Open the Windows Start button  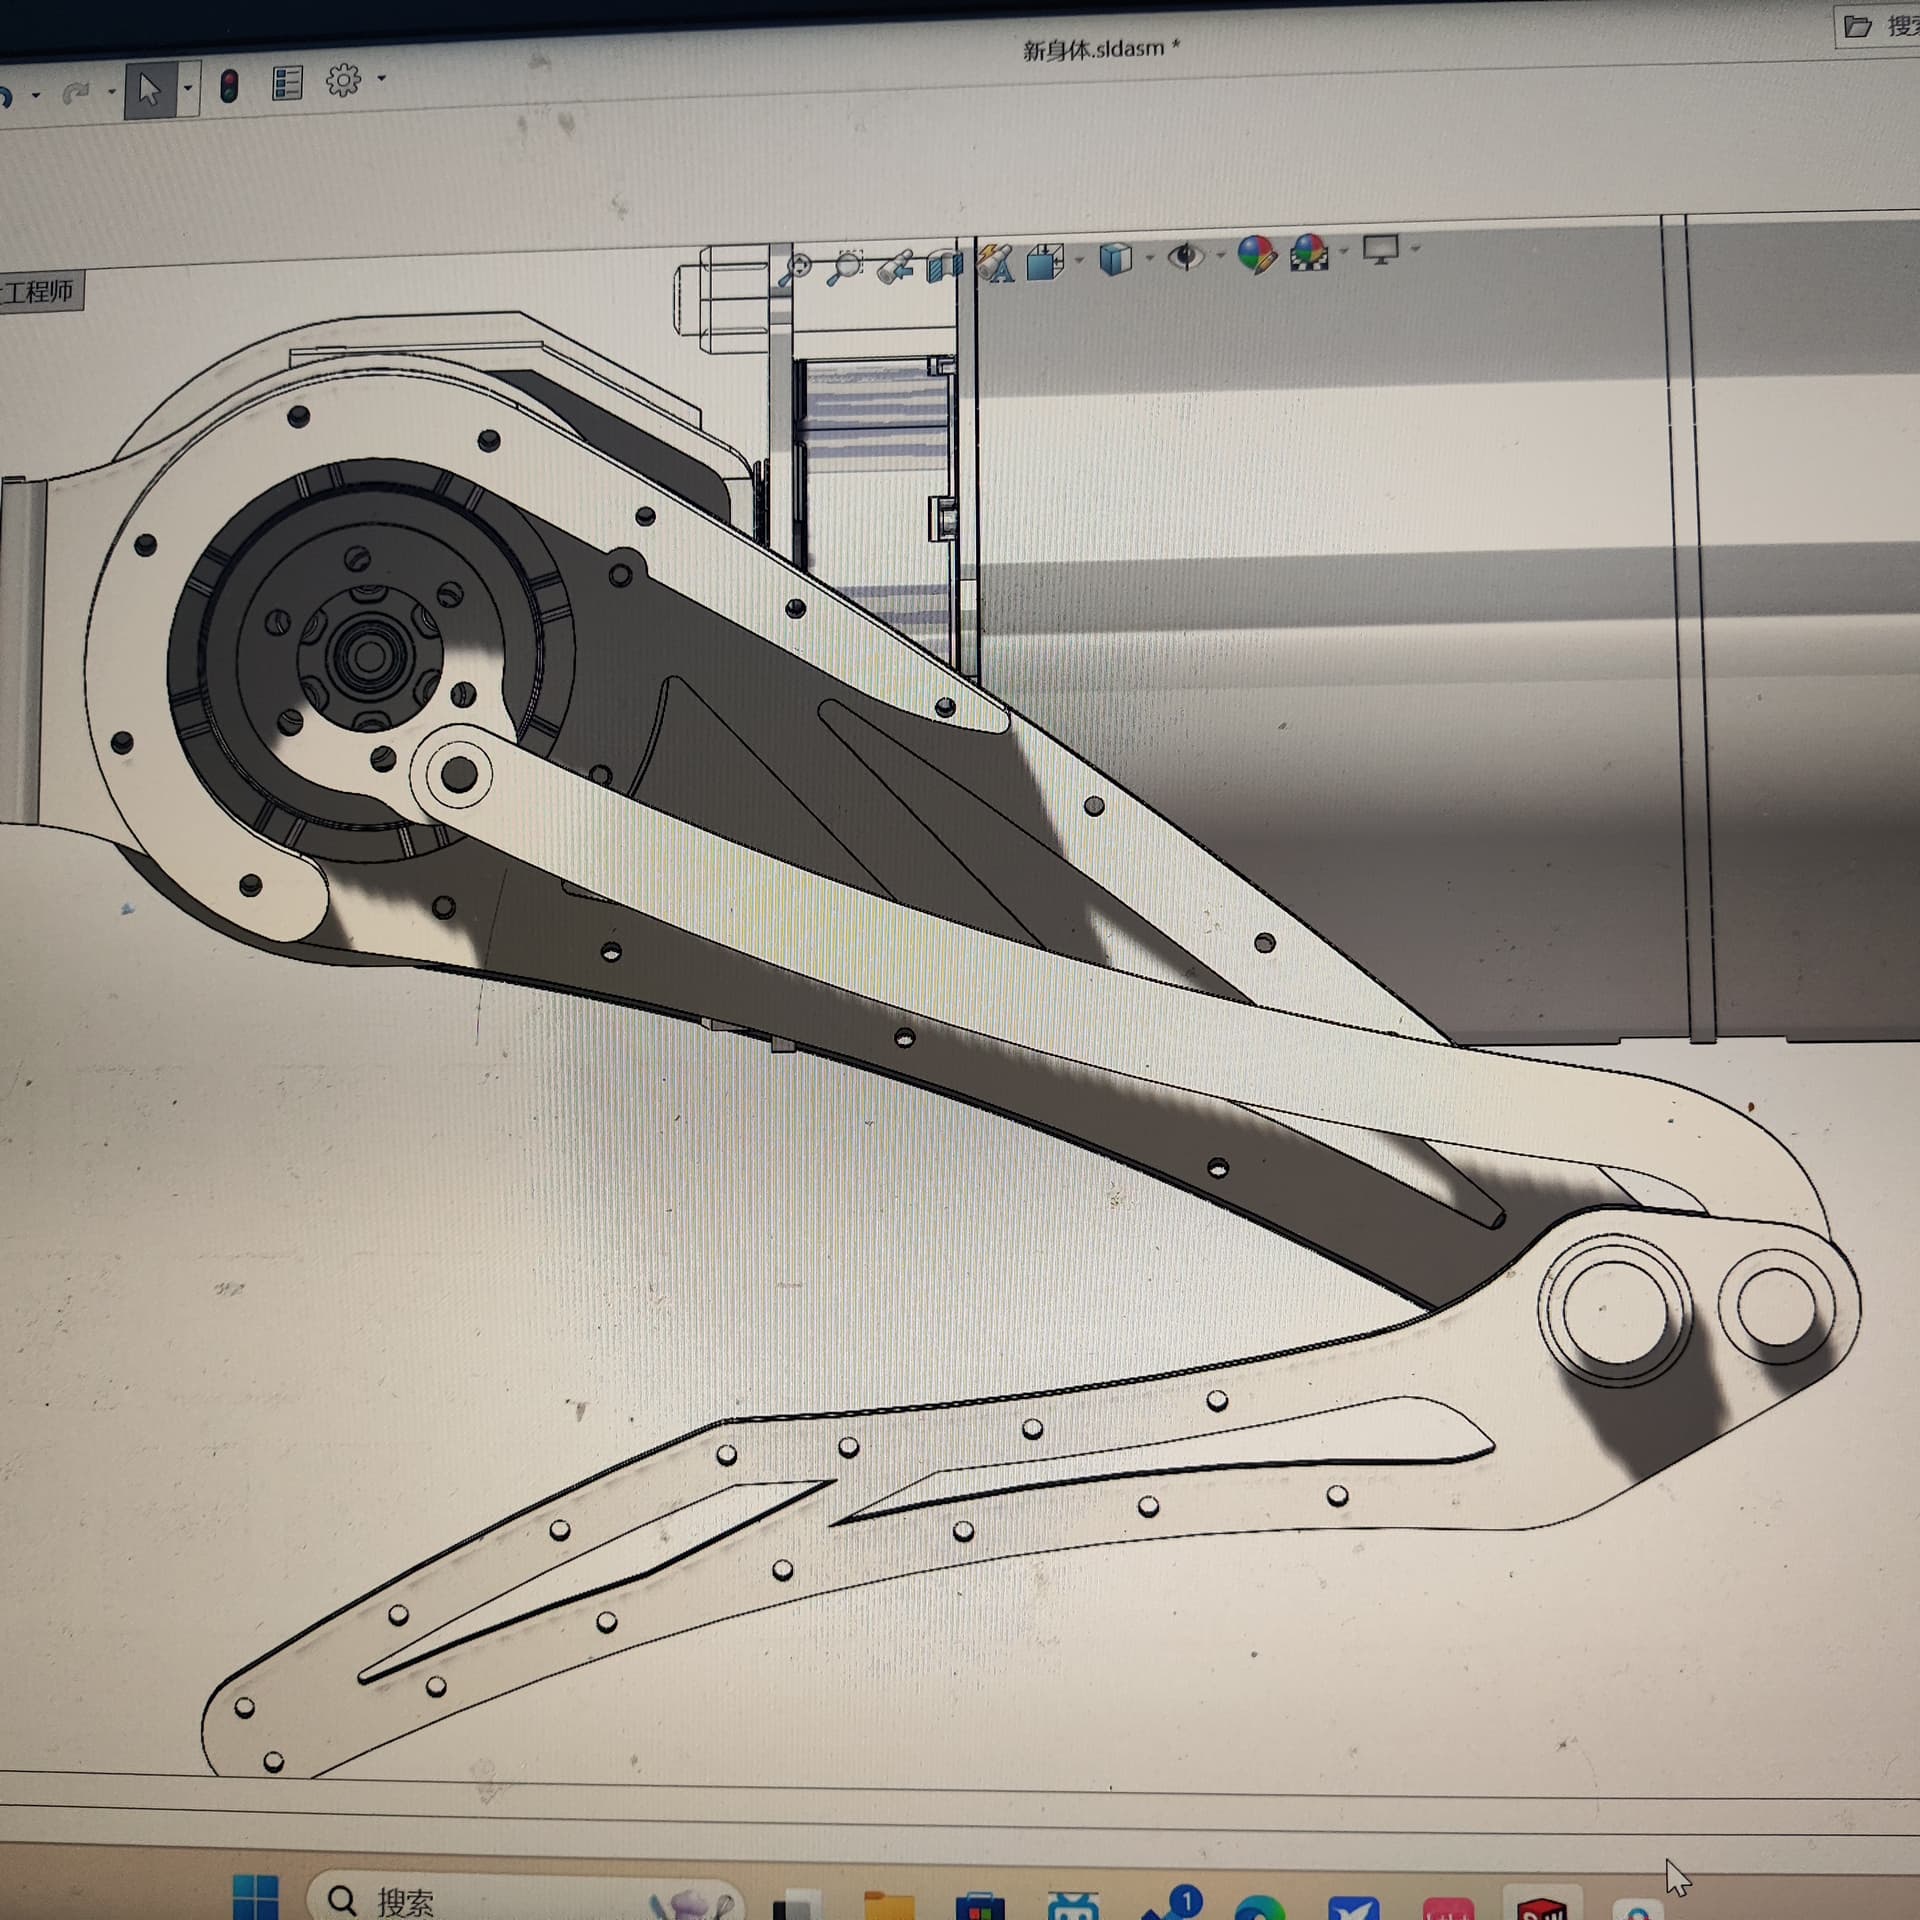(x=255, y=1897)
